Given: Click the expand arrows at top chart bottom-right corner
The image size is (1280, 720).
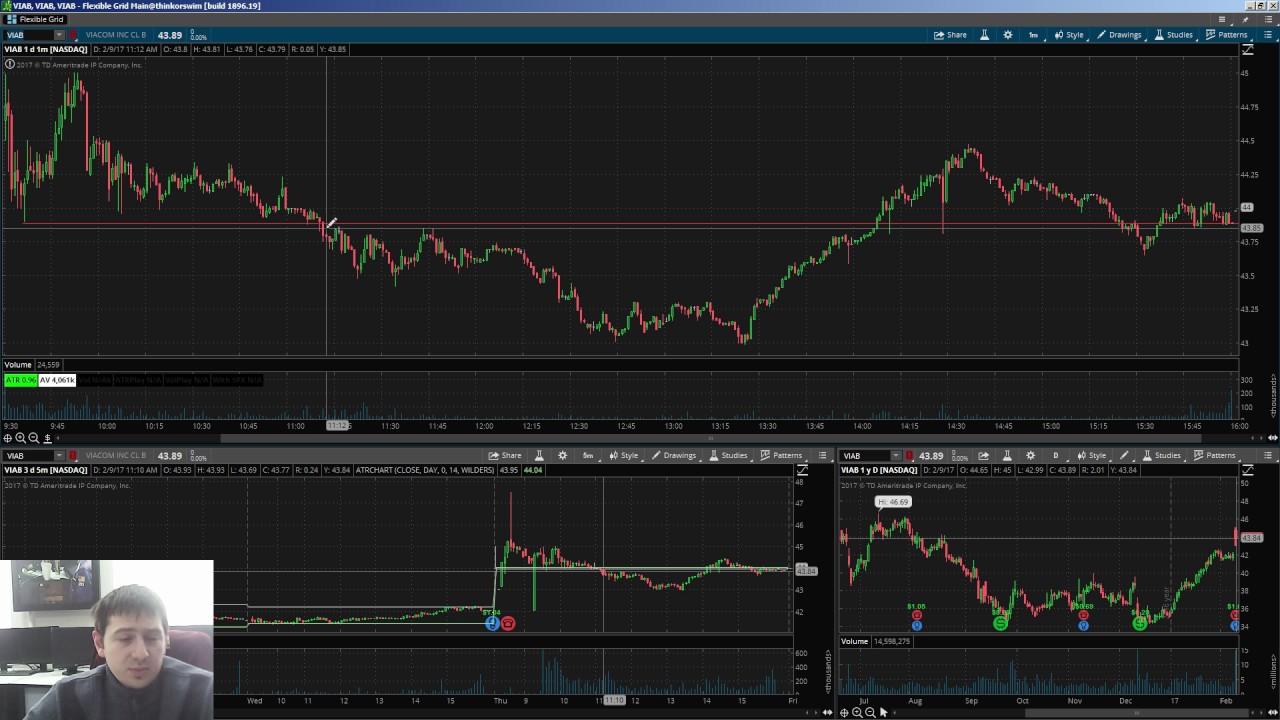Looking at the screenshot, I should [x=1273, y=438].
